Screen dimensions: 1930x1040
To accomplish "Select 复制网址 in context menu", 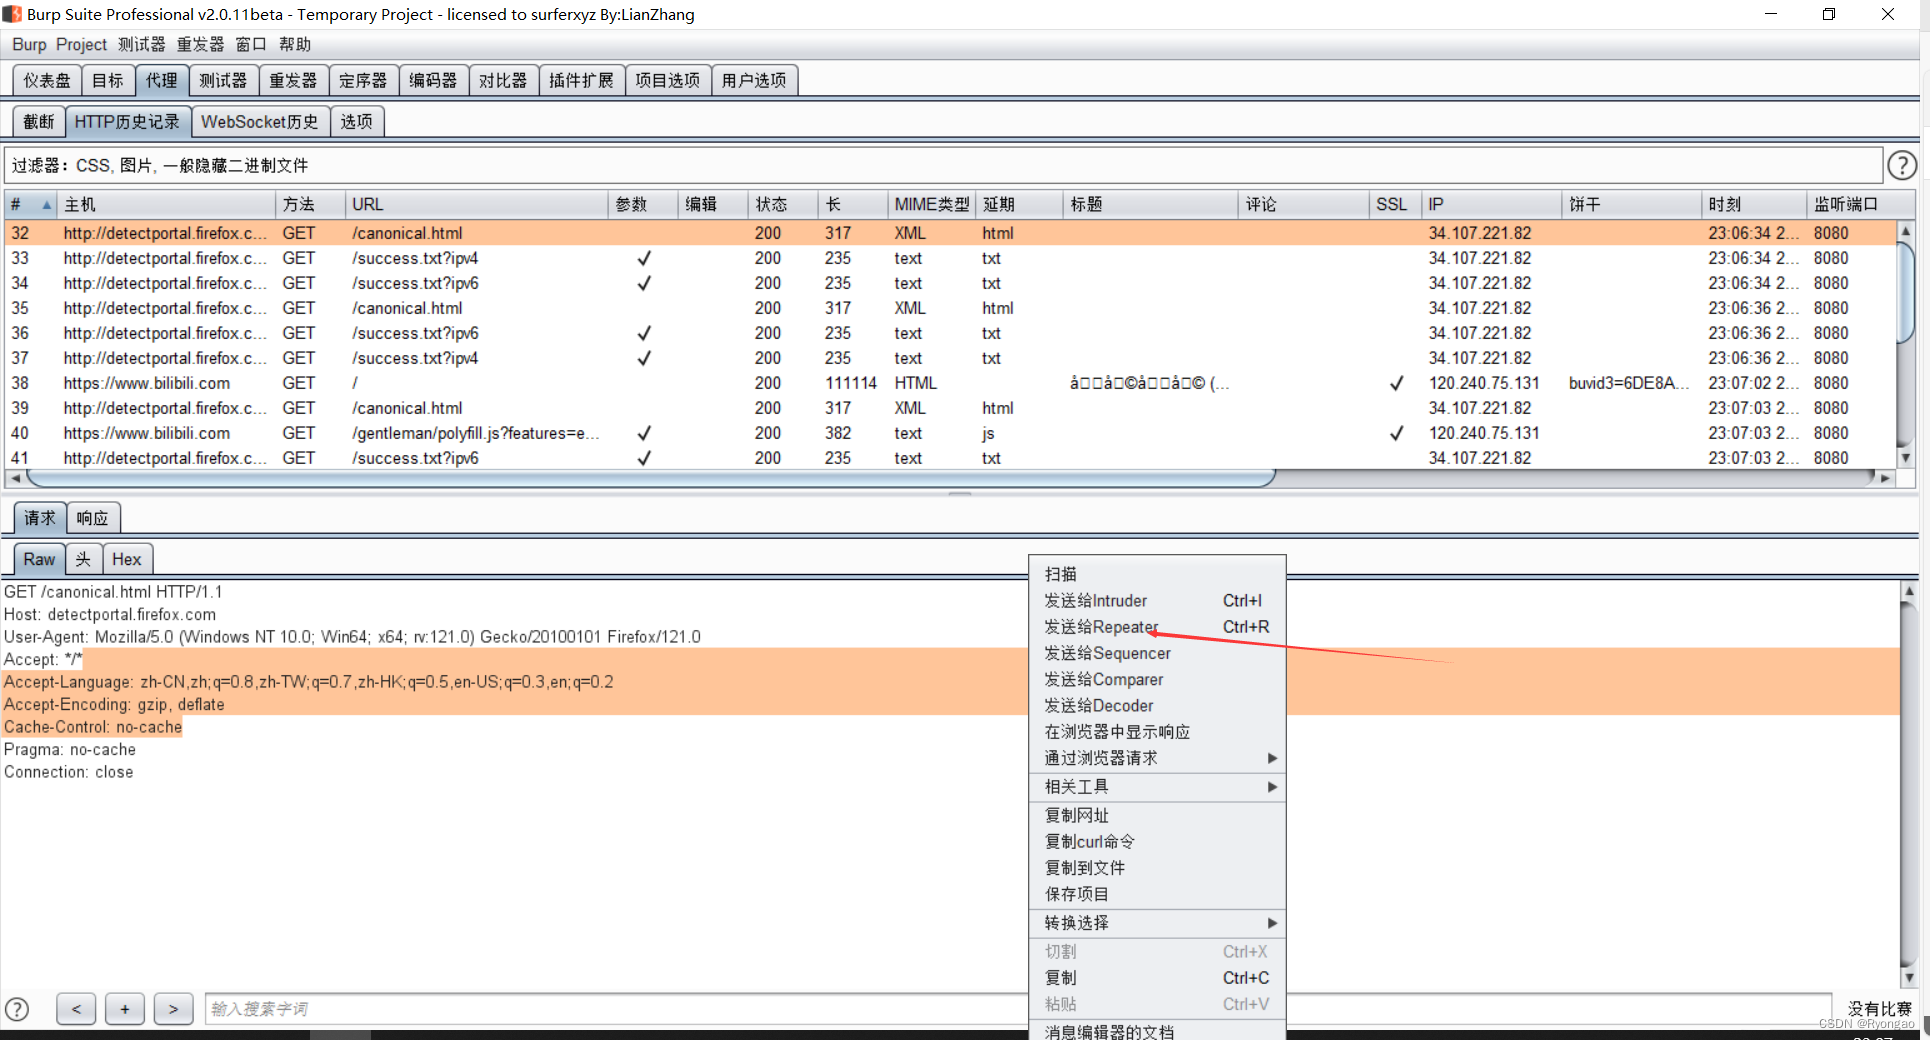I will coord(1157,816).
